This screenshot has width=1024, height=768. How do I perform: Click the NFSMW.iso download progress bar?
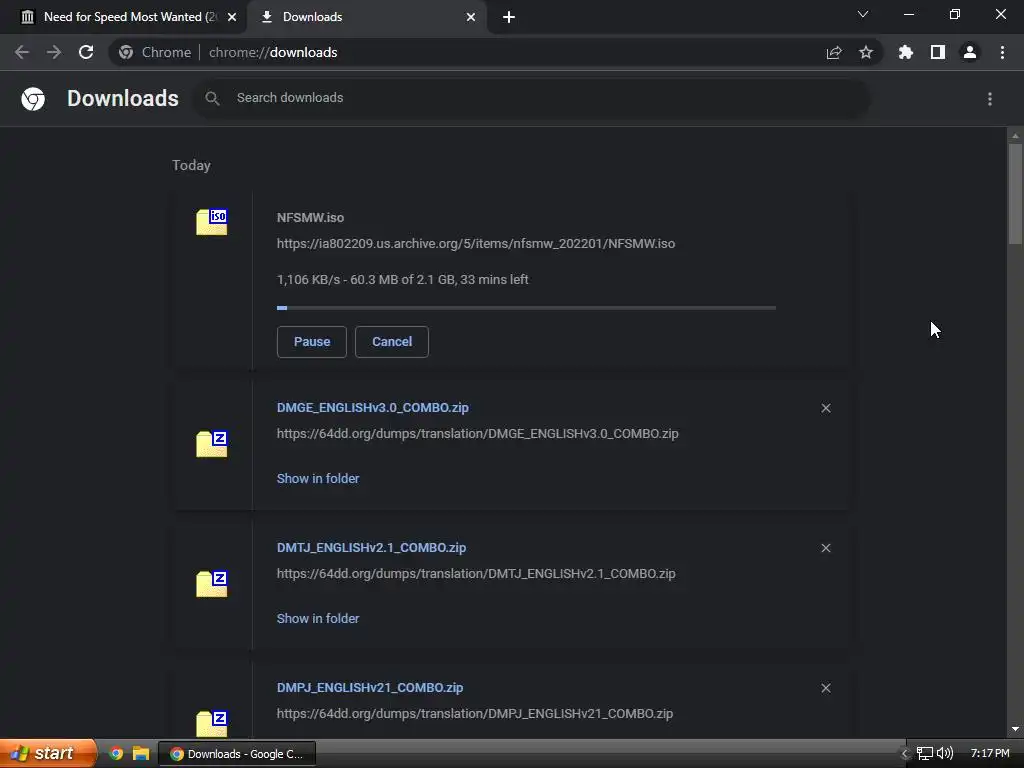pos(526,308)
